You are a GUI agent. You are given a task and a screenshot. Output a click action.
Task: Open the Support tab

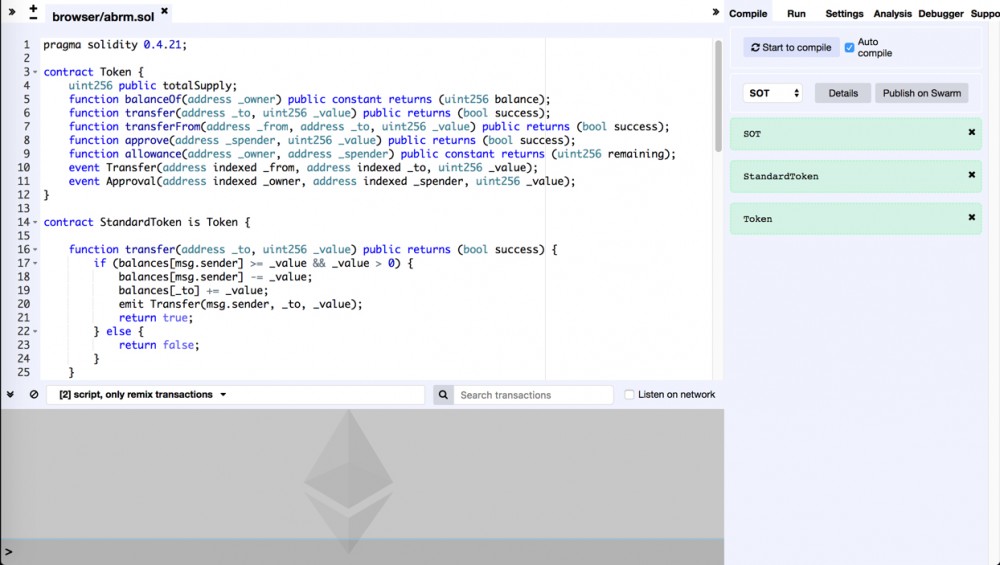click(x=985, y=13)
